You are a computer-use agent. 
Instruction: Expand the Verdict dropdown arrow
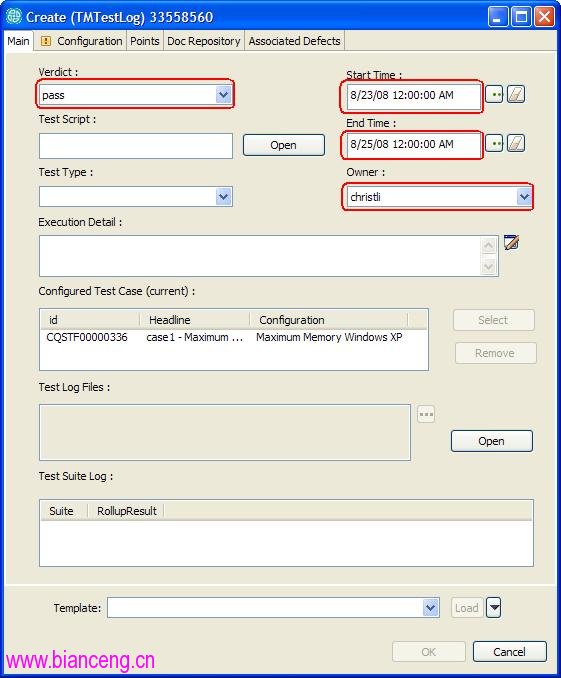click(223, 95)
